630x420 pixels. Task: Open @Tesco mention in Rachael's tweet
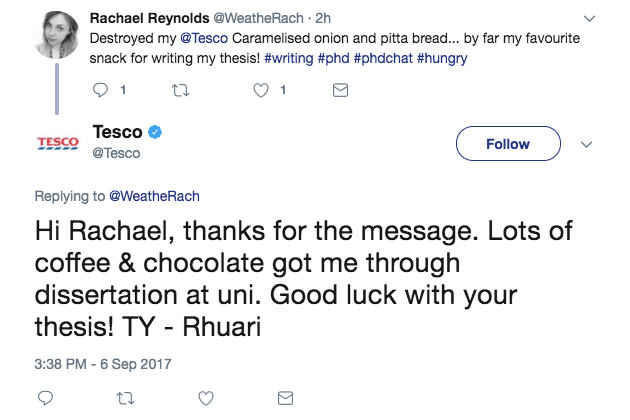click(x=202, y=38)
